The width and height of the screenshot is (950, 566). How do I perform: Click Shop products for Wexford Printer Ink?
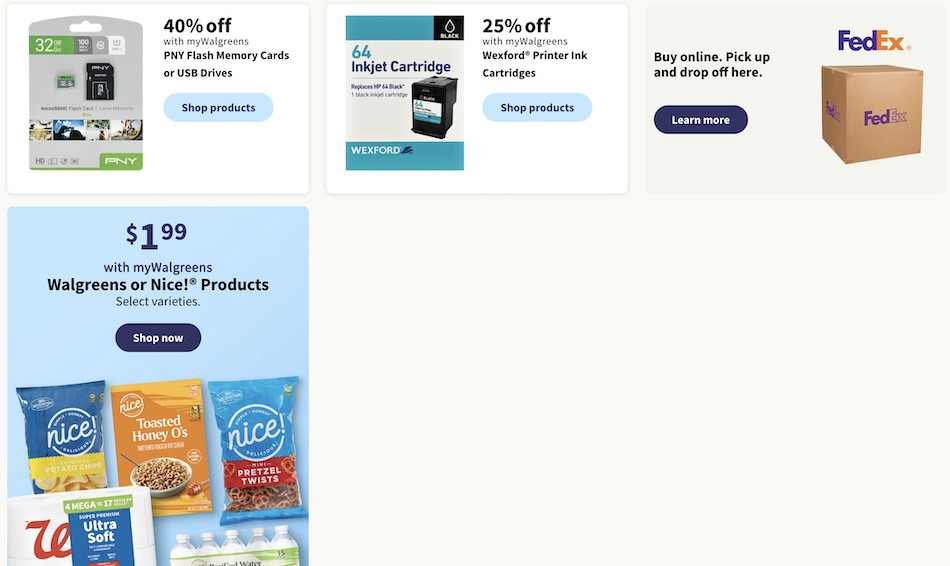pos(537,107)
